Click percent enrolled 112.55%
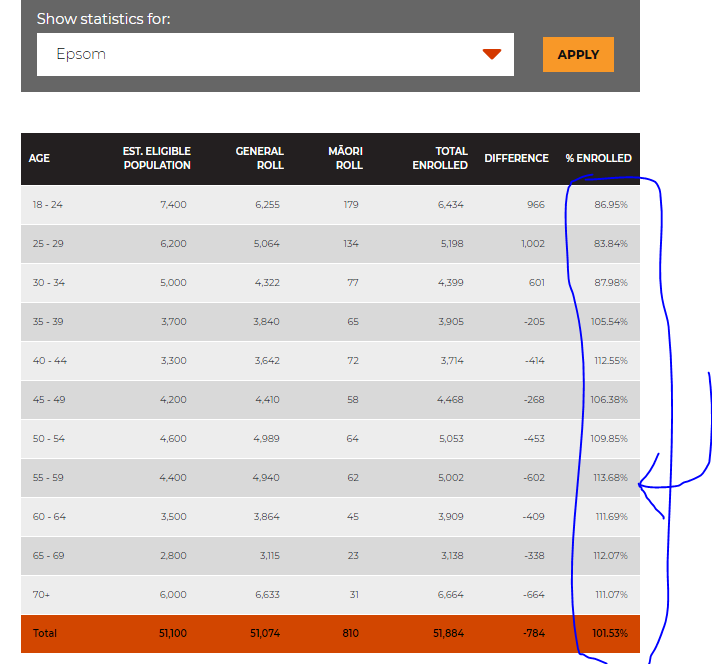This screenshot has height=664, width=712. pyautogui.click(x=611, y=361)
